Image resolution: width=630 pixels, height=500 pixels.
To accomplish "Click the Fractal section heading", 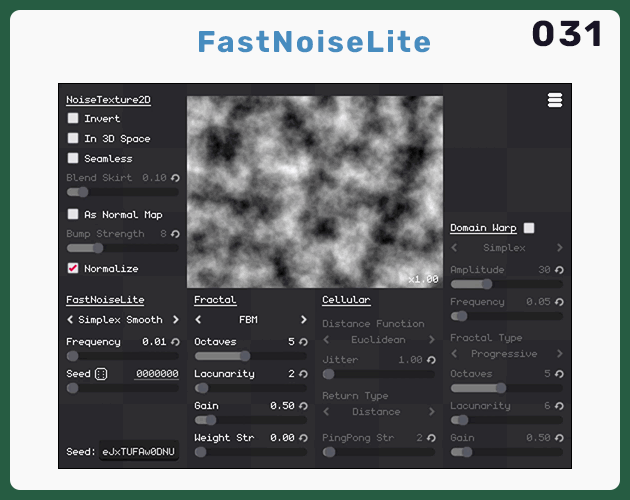I will coord(215,300).
